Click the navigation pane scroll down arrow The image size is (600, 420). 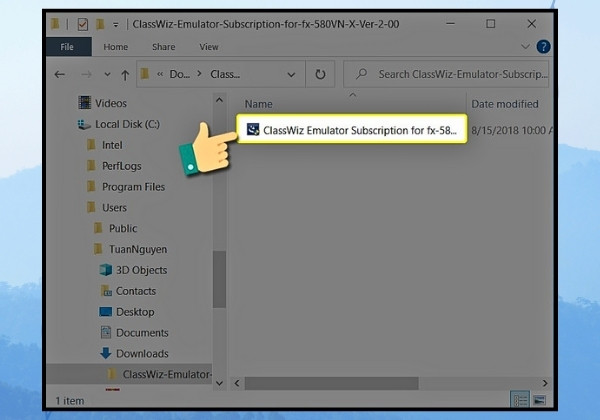pyautogui.click(x=219, y=383)
